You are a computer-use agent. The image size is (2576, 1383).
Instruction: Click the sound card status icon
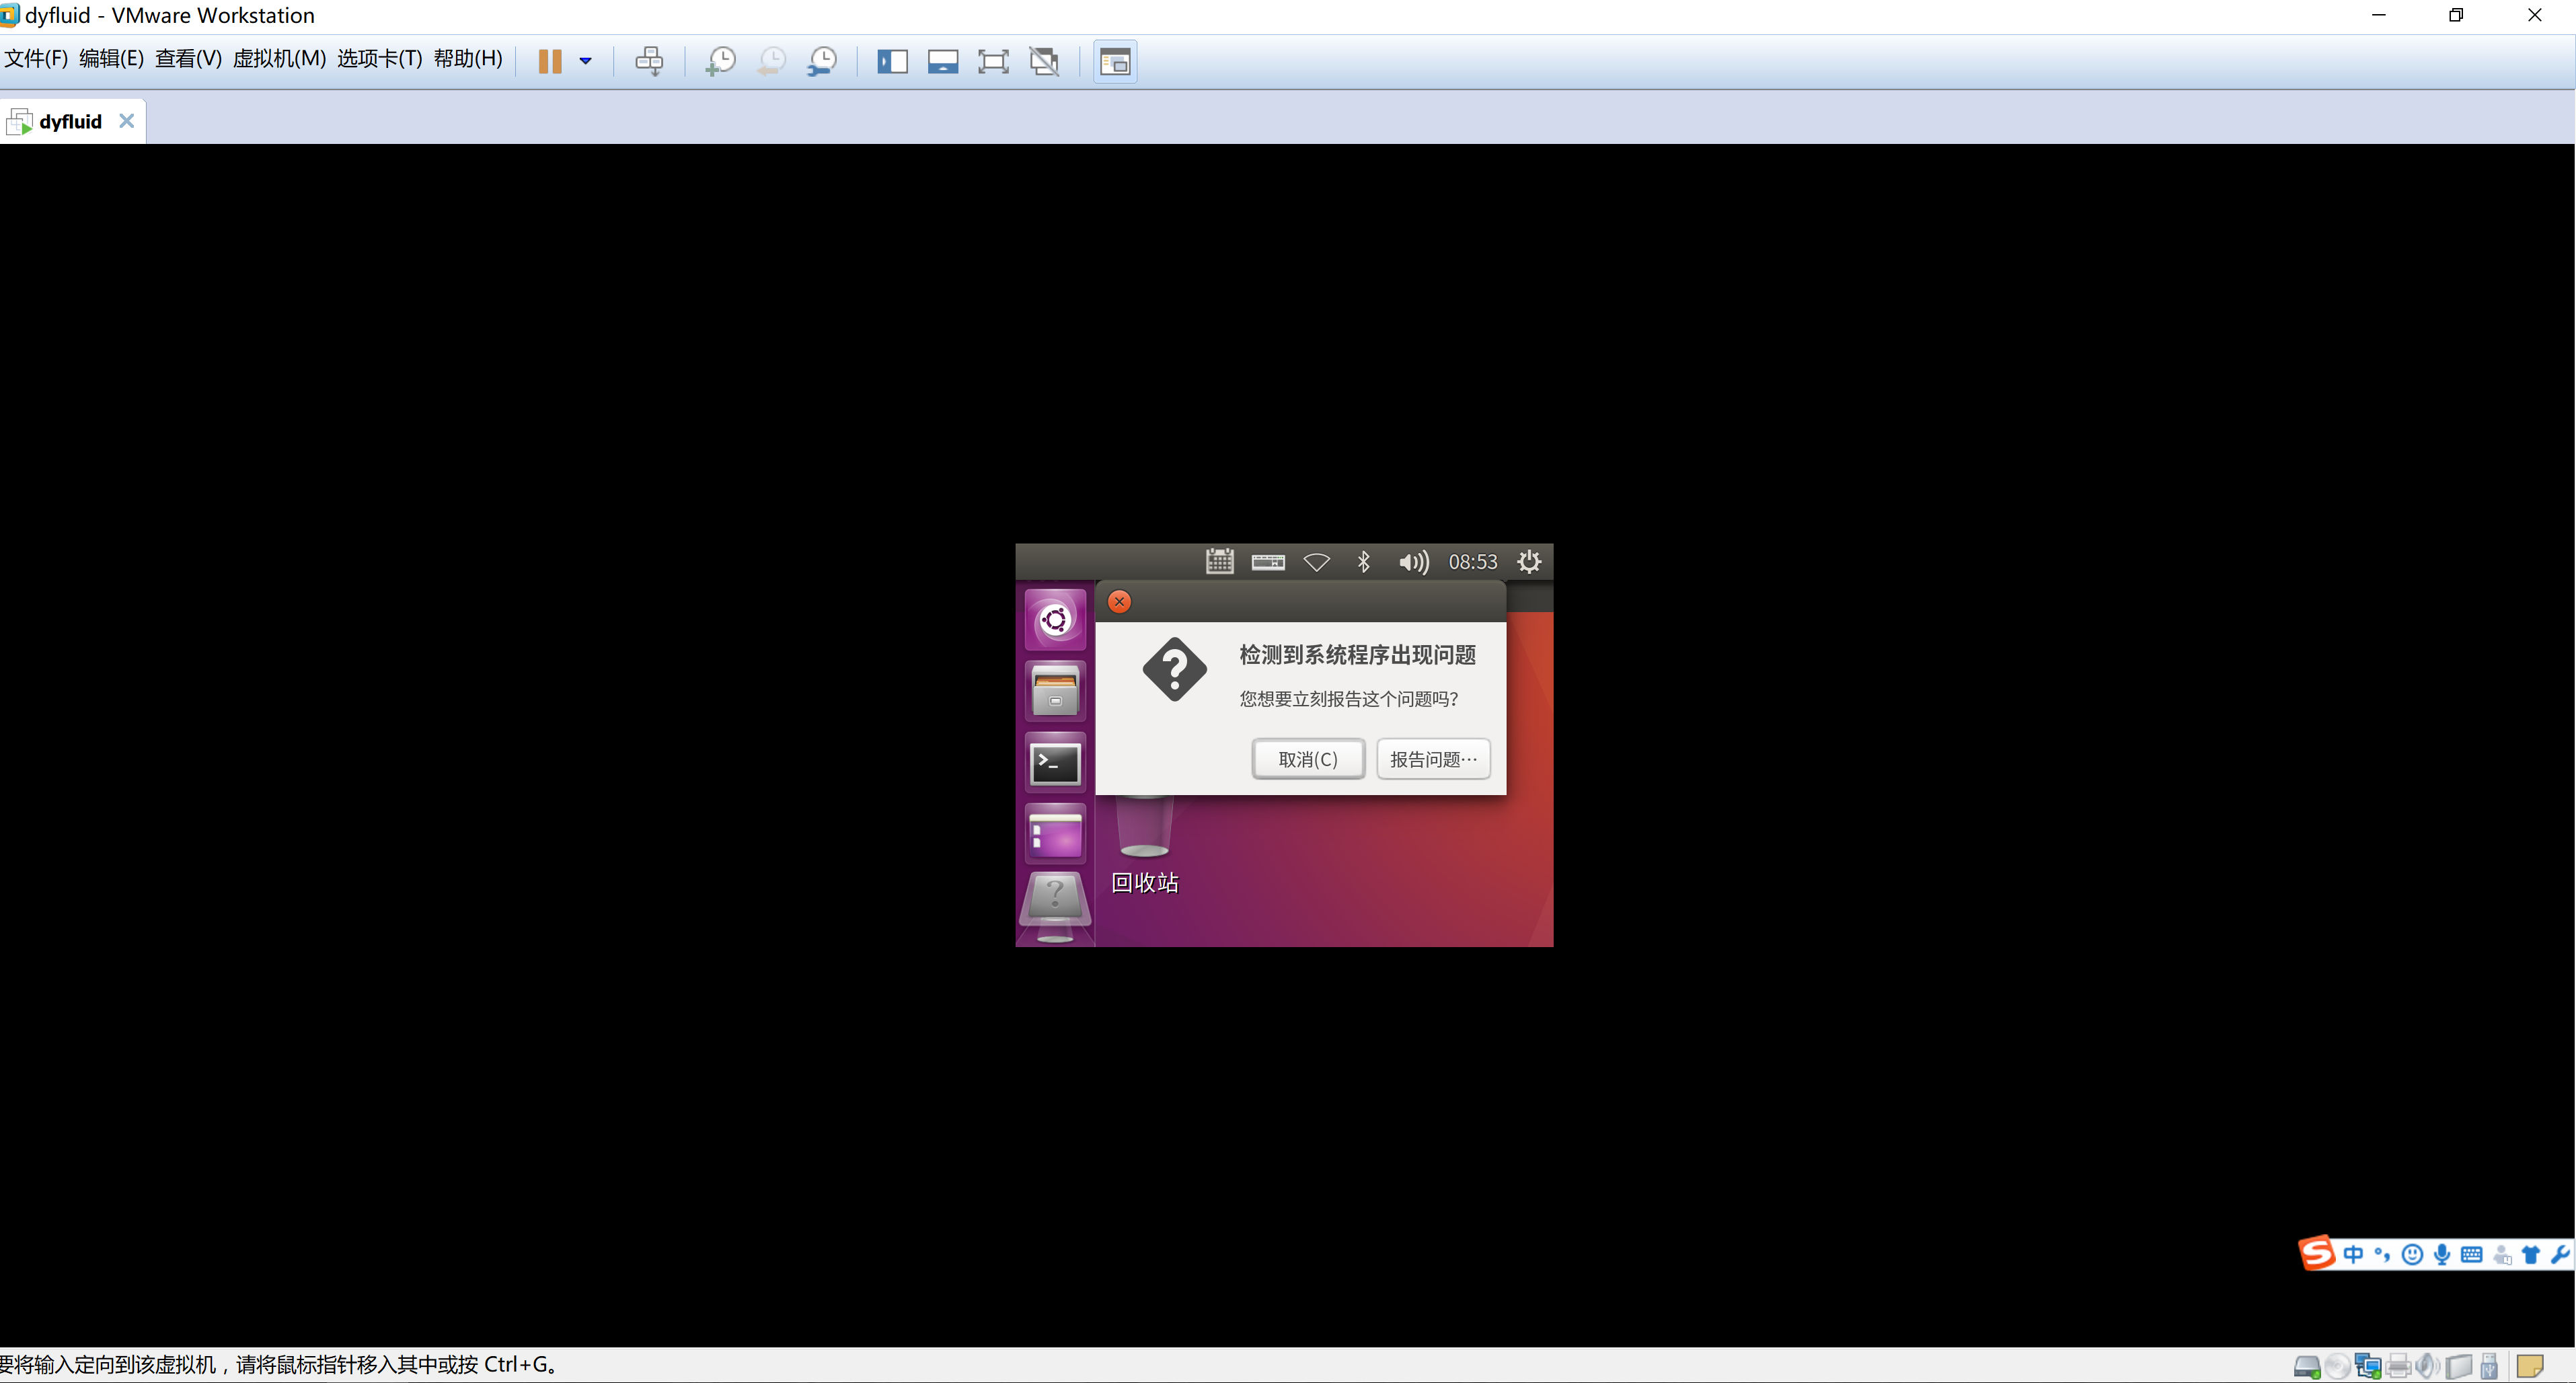click(x=2428, y=1366)
